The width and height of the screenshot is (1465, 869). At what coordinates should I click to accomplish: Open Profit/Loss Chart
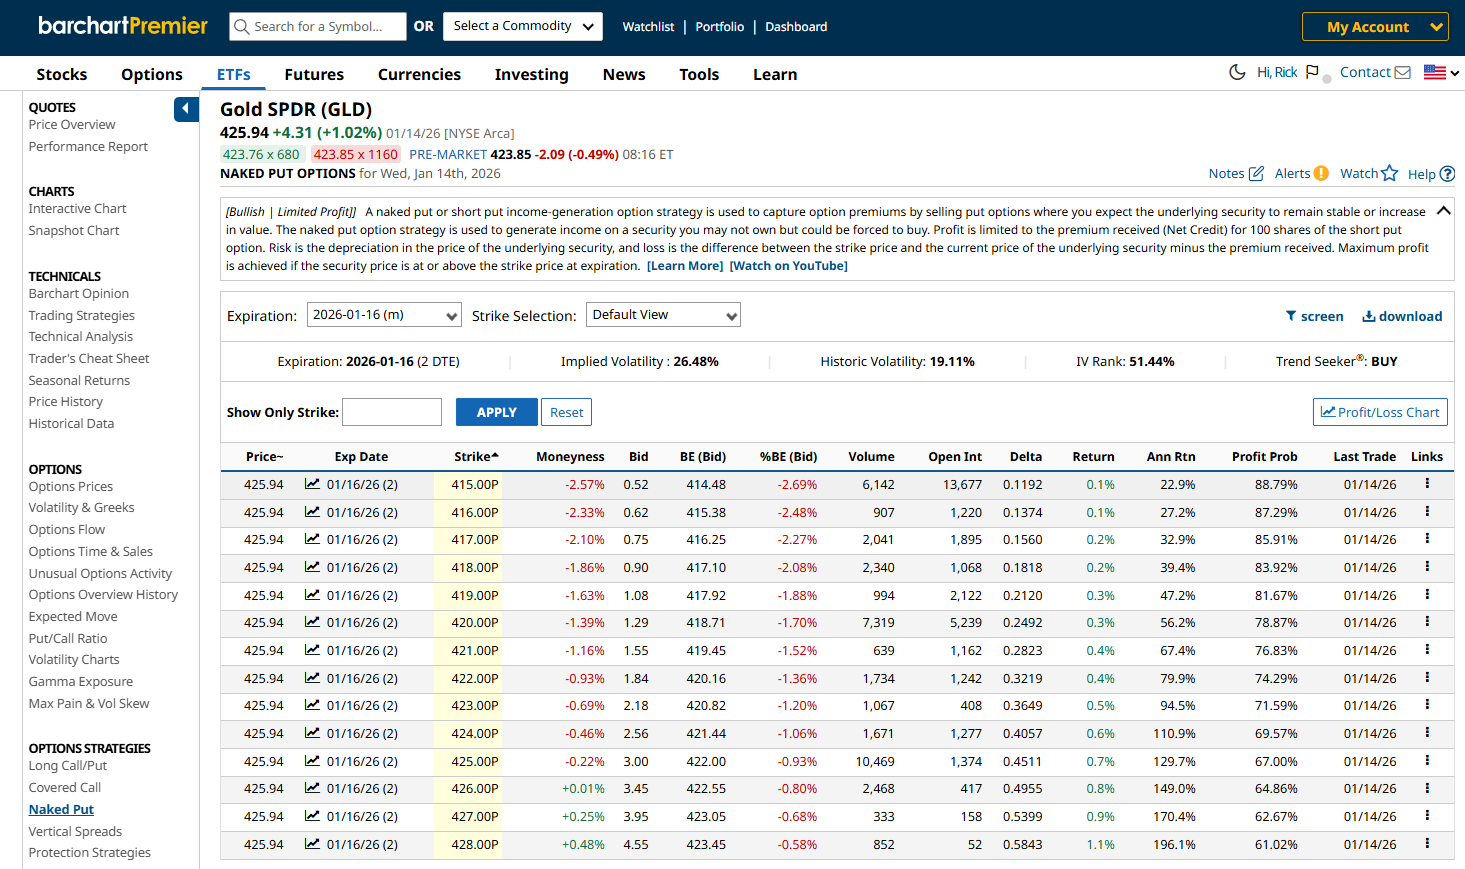[x=1379, y=412]
